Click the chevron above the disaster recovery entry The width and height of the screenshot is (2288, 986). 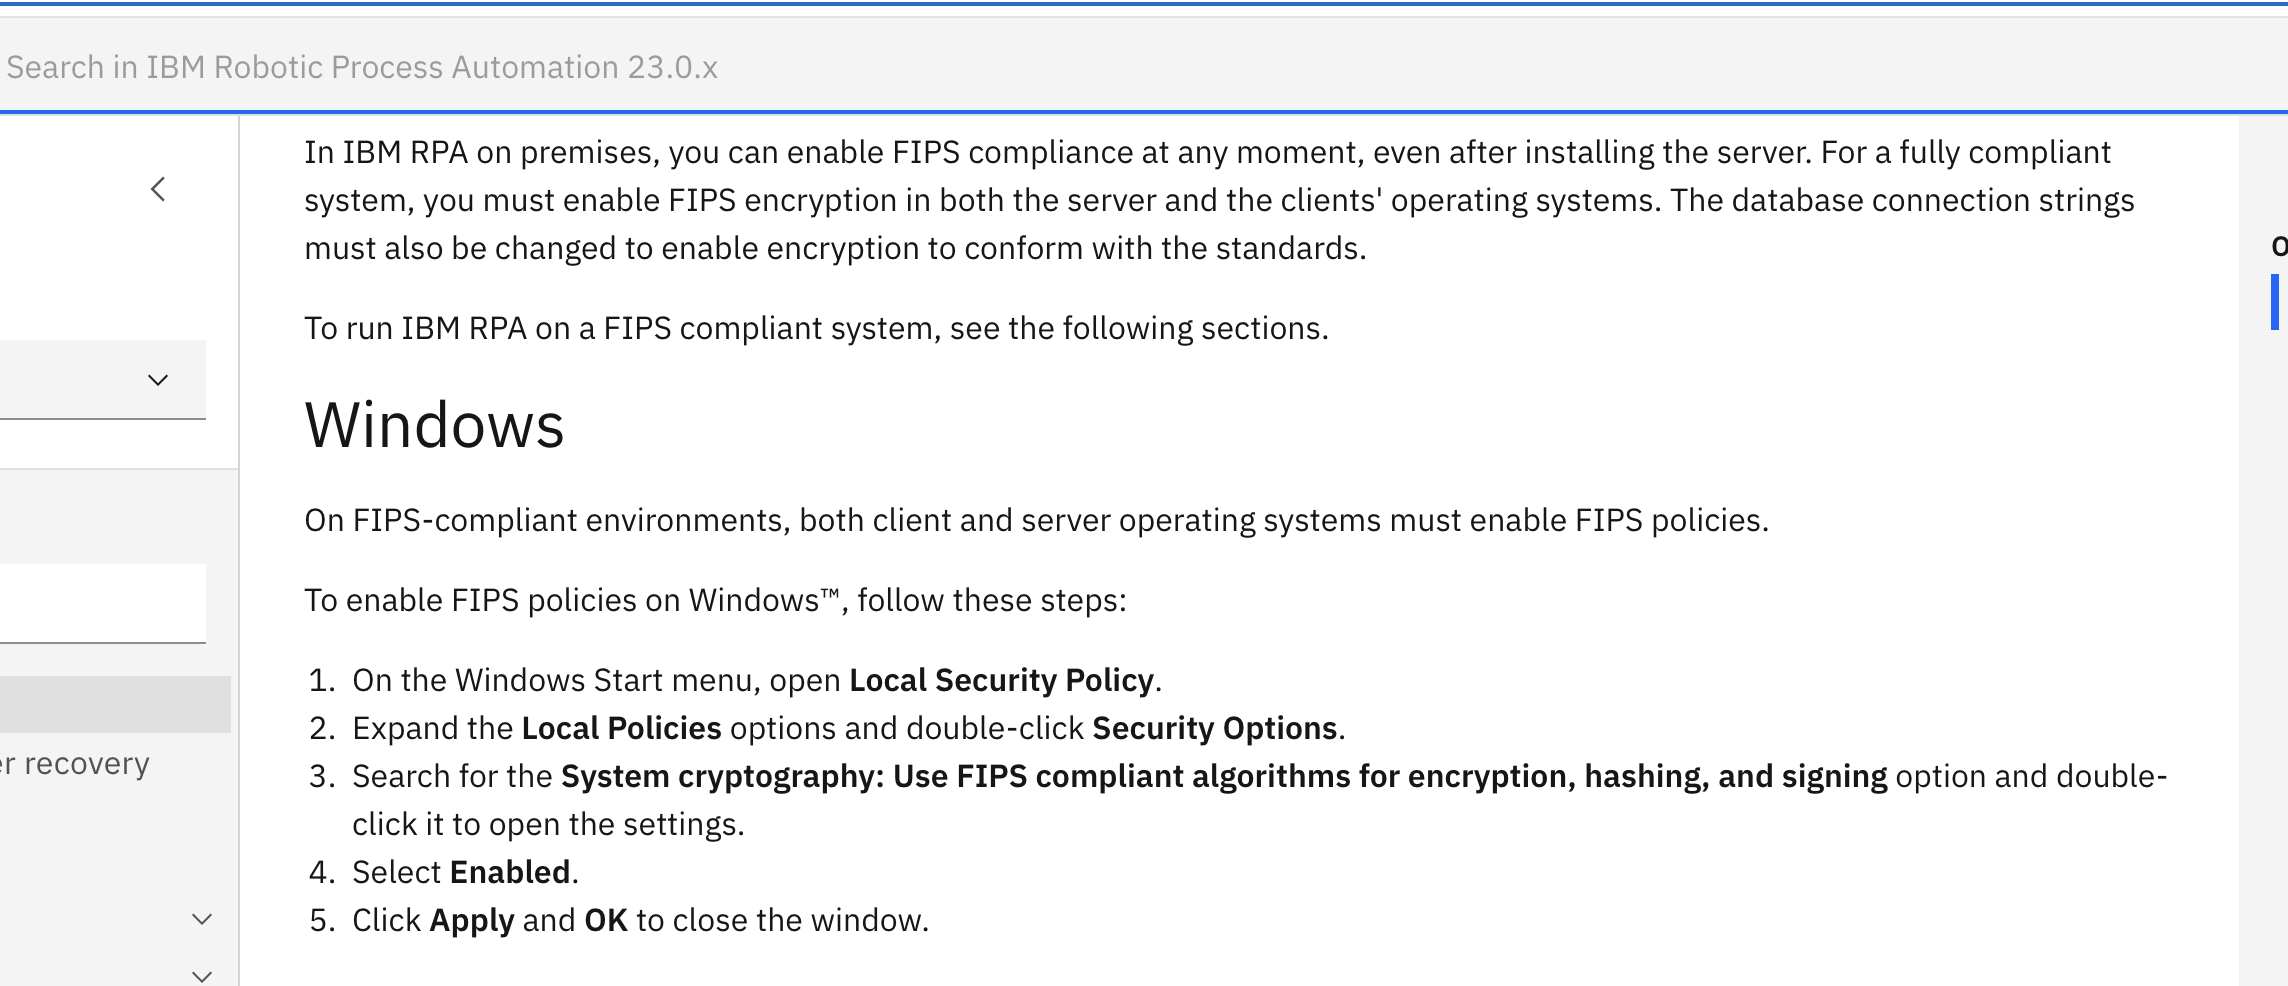click(156, 379)
